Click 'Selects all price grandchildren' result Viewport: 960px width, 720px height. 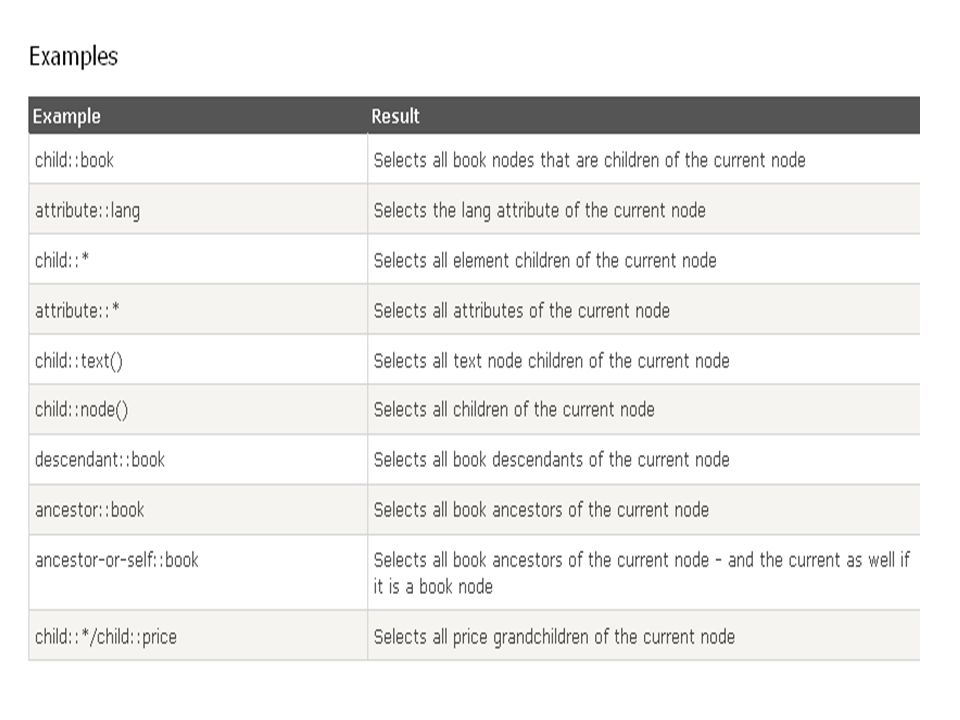click(554, 637)
